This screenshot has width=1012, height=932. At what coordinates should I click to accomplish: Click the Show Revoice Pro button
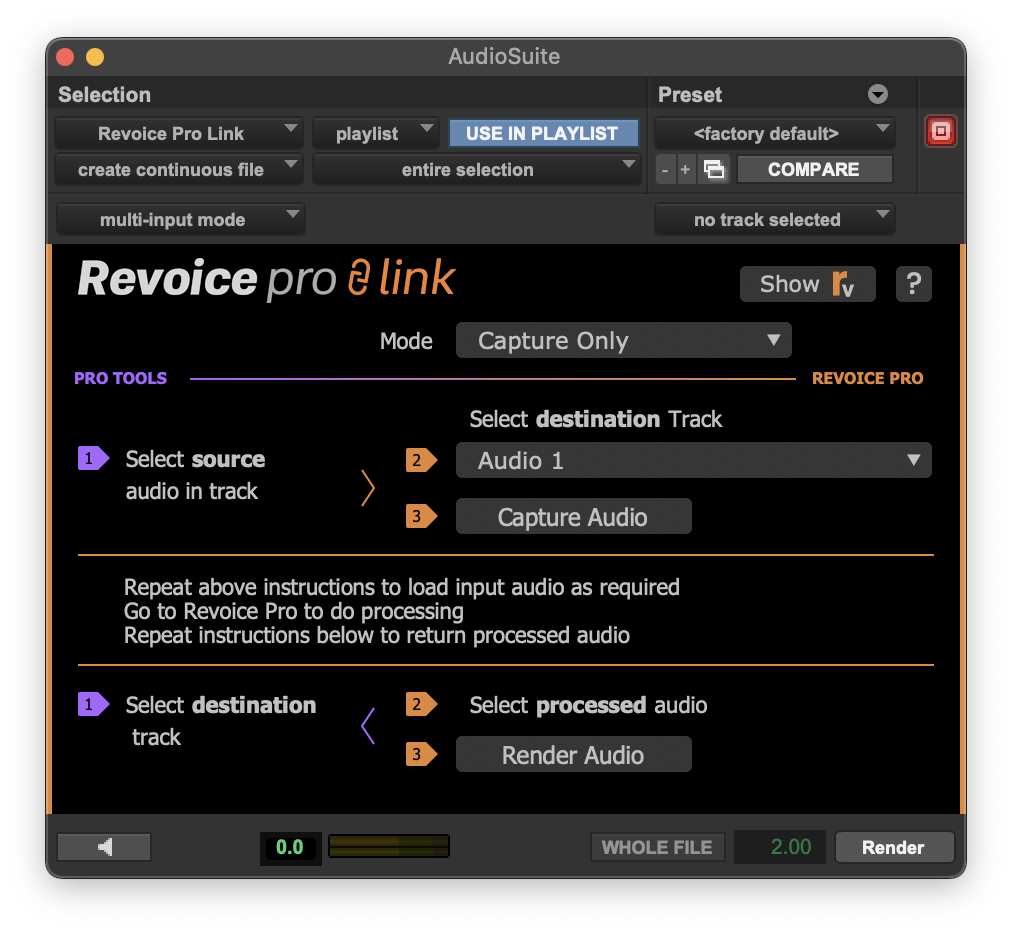pos(807,284)
